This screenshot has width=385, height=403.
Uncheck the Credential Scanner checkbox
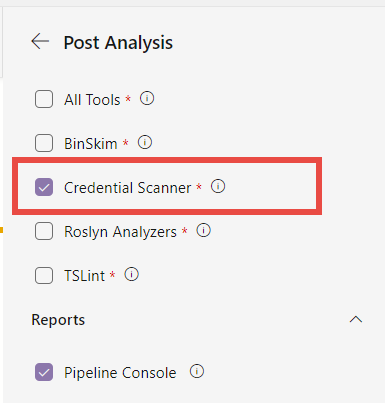click(x=44, y=187)
